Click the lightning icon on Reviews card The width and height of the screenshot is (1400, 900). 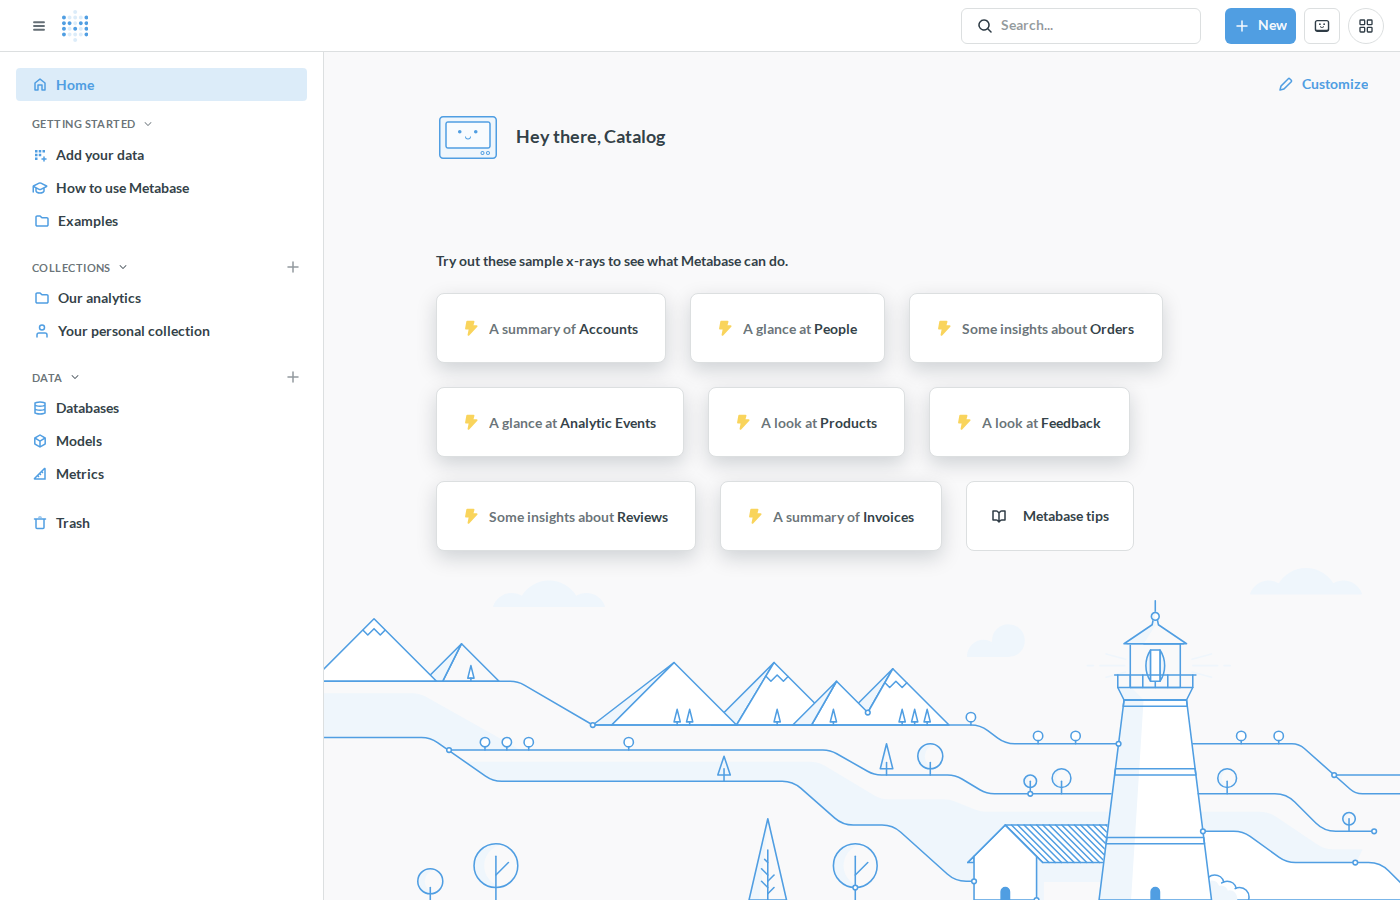[x=471, y=516]
